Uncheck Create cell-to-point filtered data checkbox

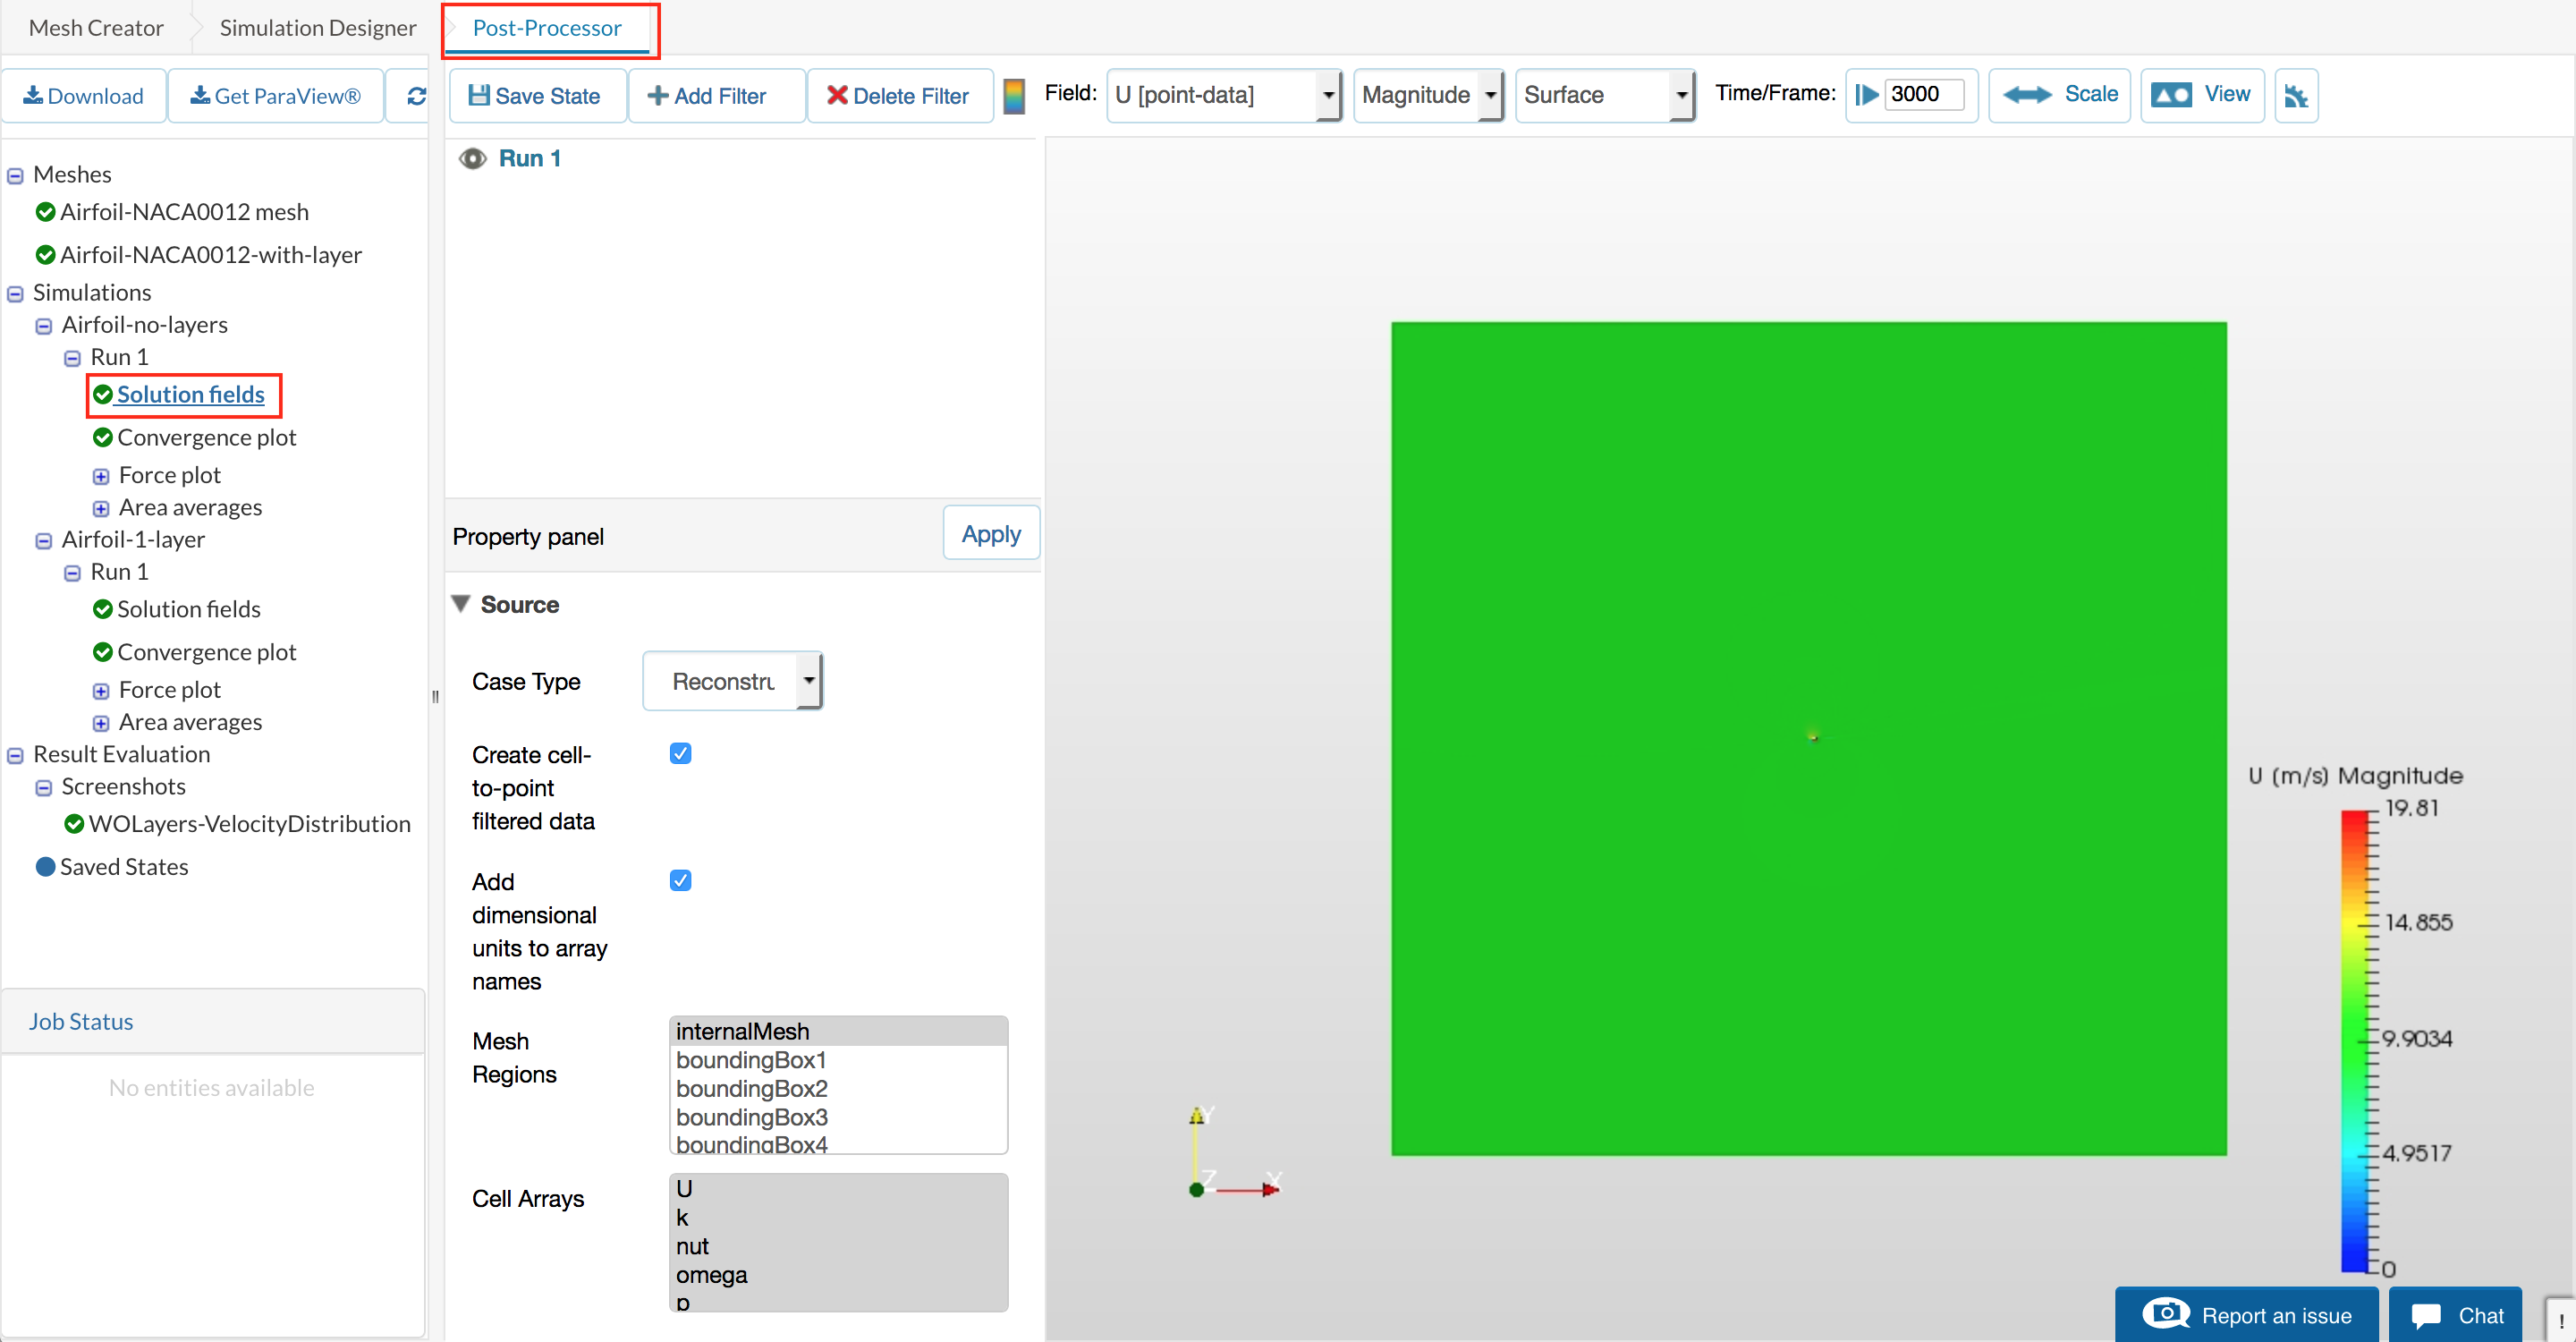680,754
